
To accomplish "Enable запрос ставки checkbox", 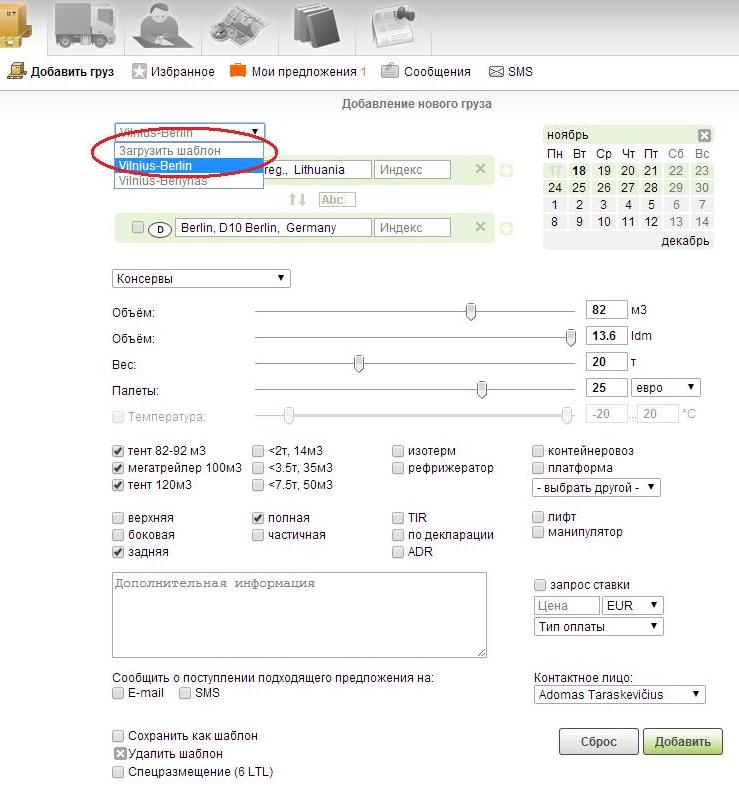I will pyautogui.click(x=540, y=585).
